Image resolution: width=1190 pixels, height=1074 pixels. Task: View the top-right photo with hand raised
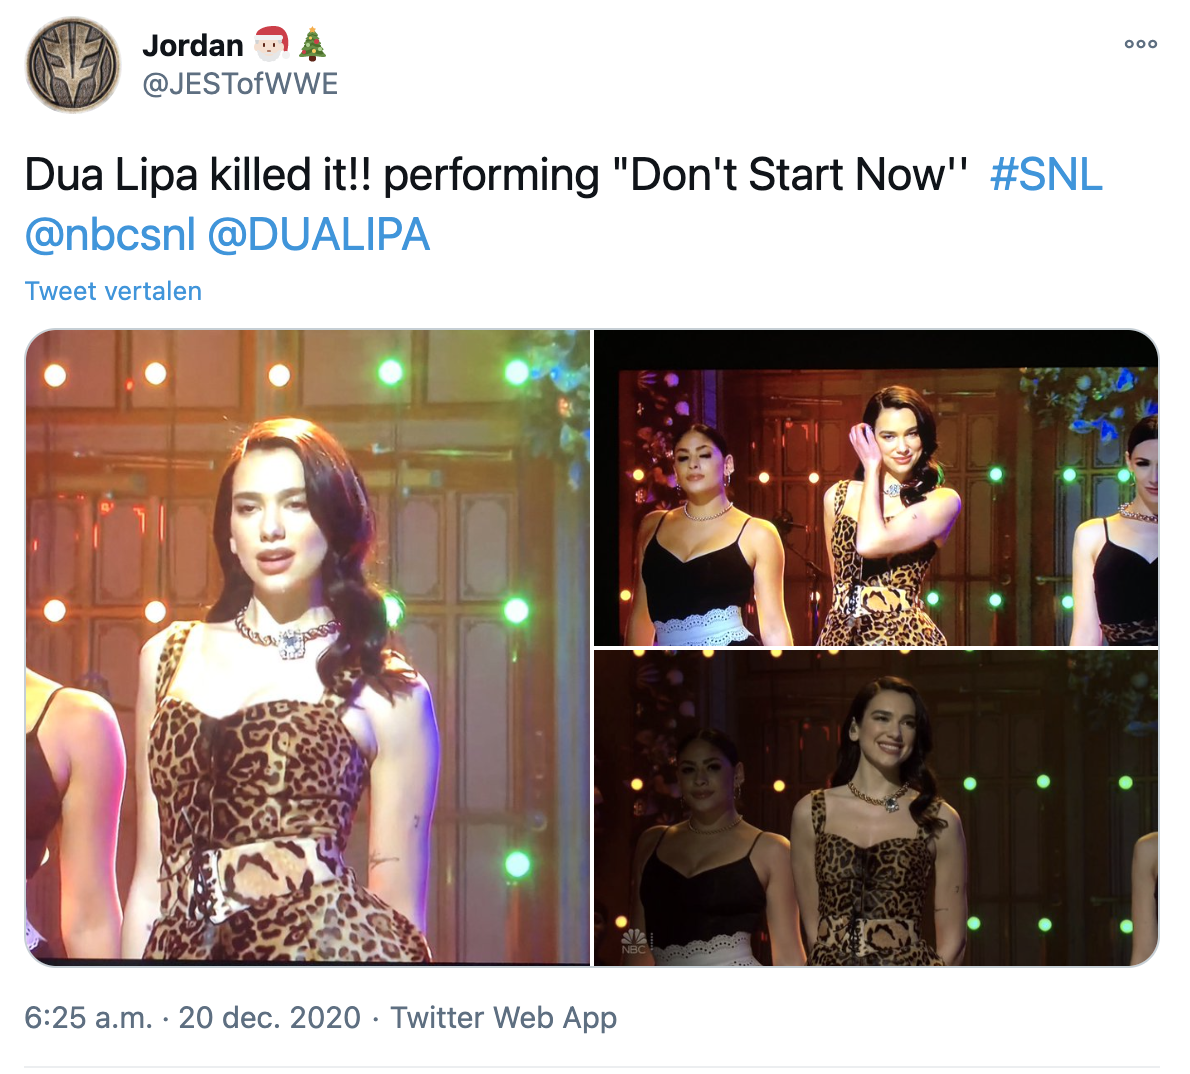(876, 488)
